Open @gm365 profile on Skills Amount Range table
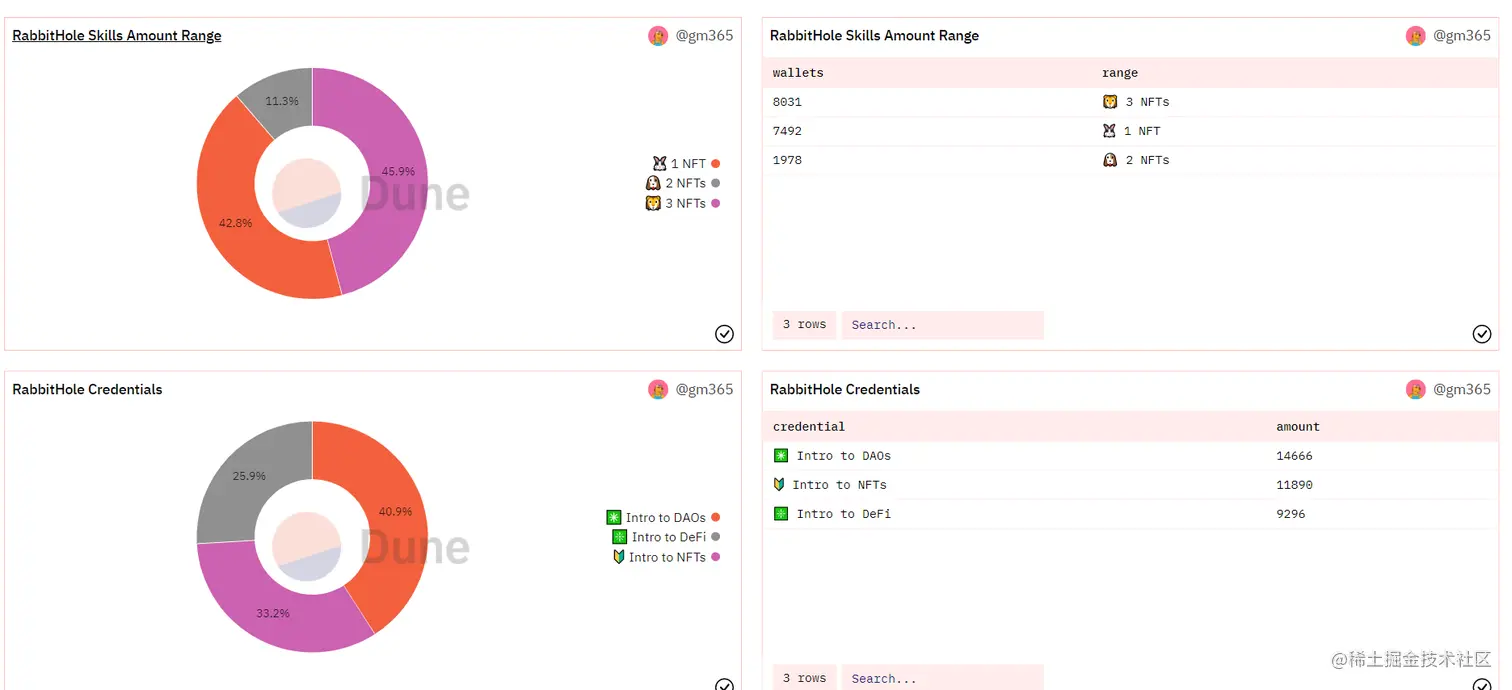Image resolution: width=1512 pixels, height=690 pixels. tap(1462, 35)
